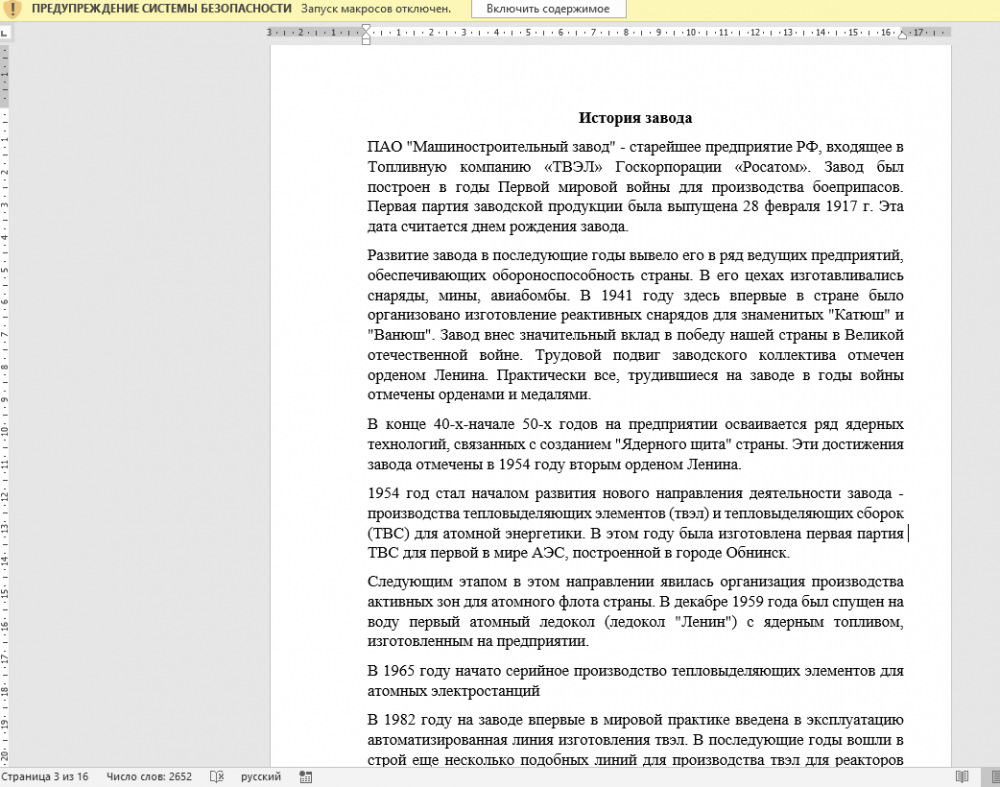Click the vertical ruler at mark 10

pos(4,431)
